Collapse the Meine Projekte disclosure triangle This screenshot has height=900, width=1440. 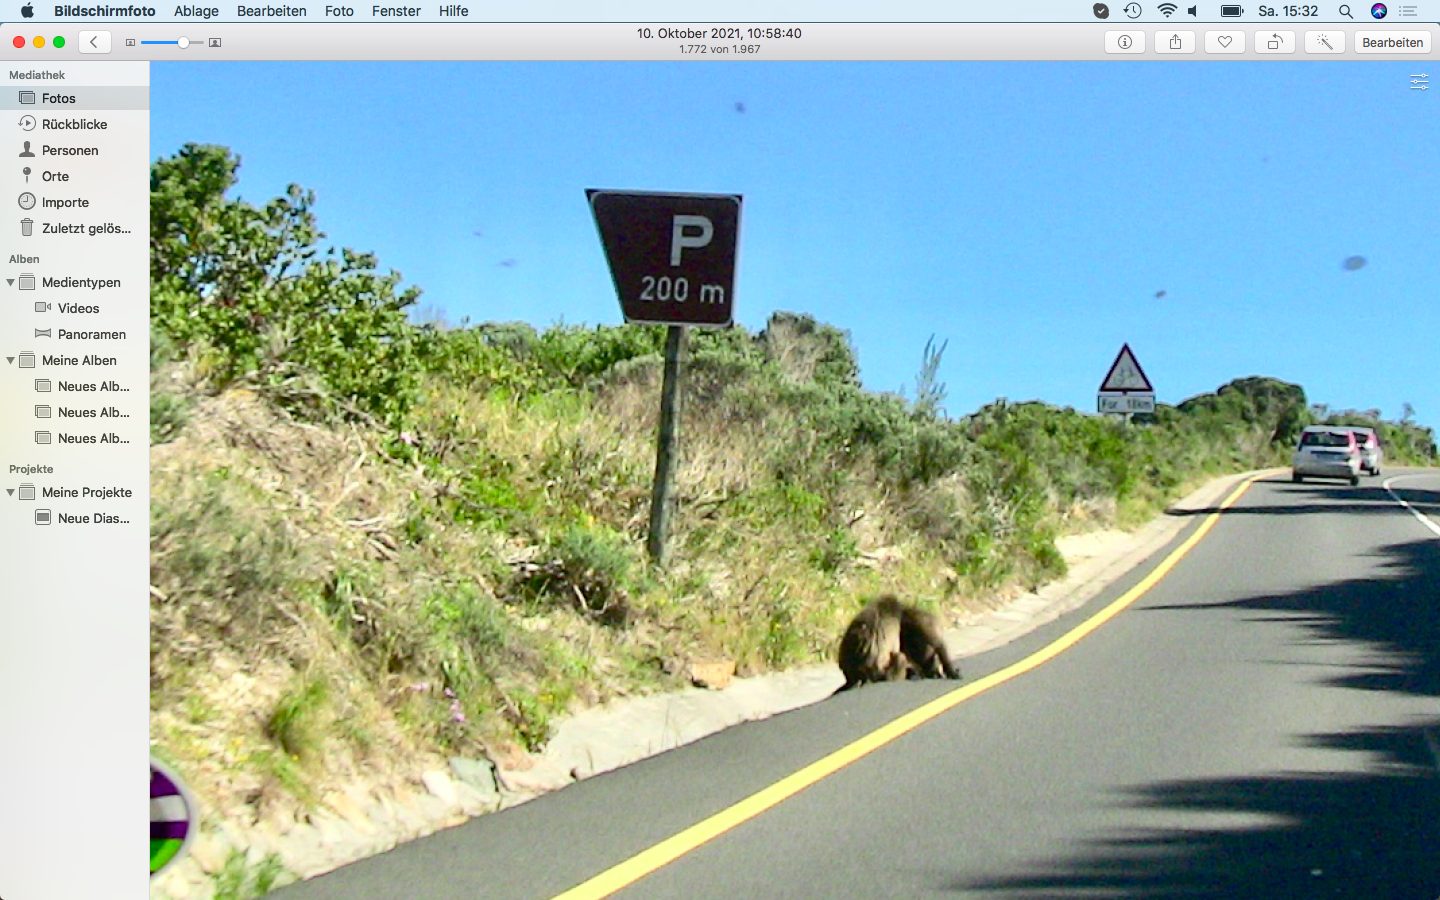point(11,493)
